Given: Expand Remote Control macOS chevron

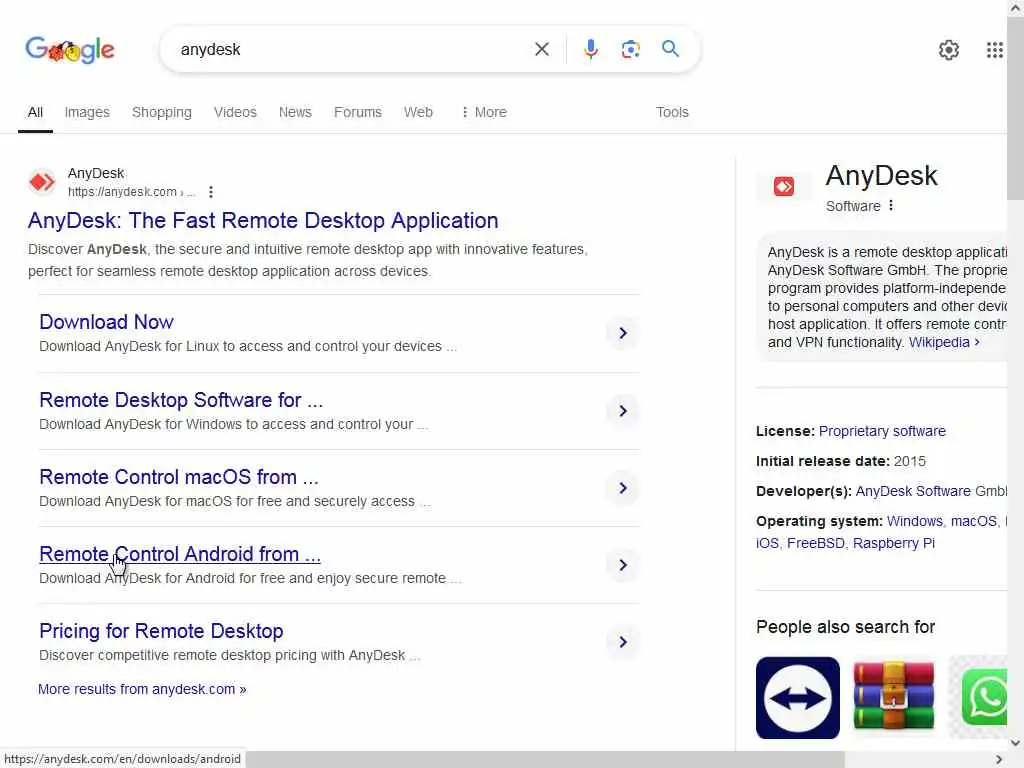Looking at the screenshot, I should pos(623,488).
